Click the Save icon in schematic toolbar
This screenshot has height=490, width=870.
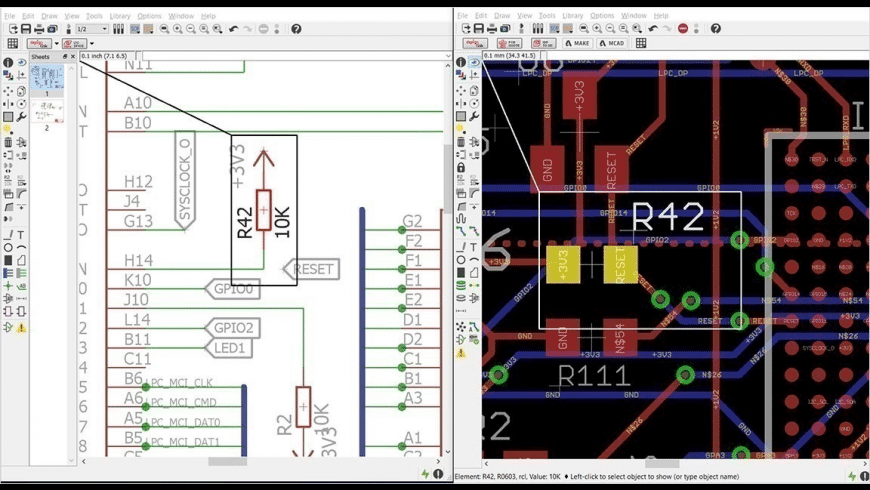point(27,29)
